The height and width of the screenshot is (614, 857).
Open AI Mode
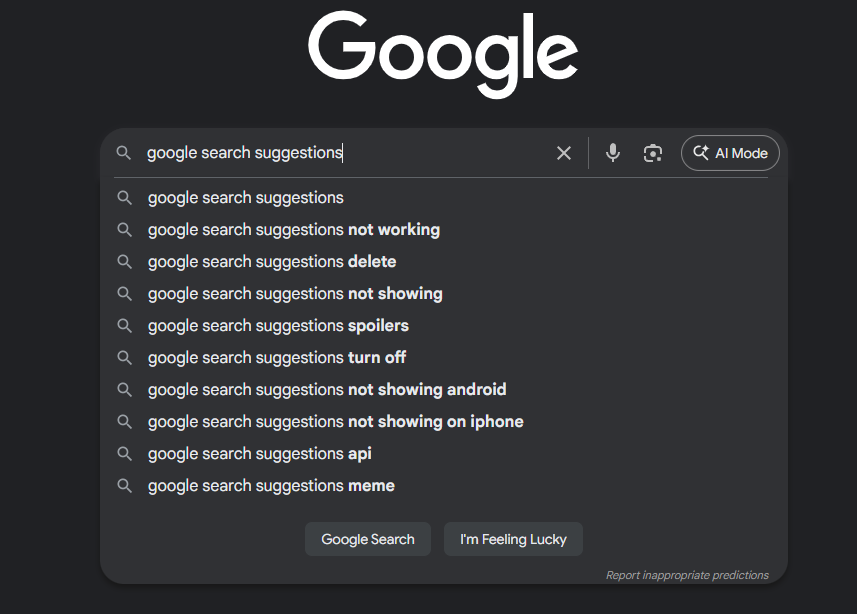pos(730,152)
